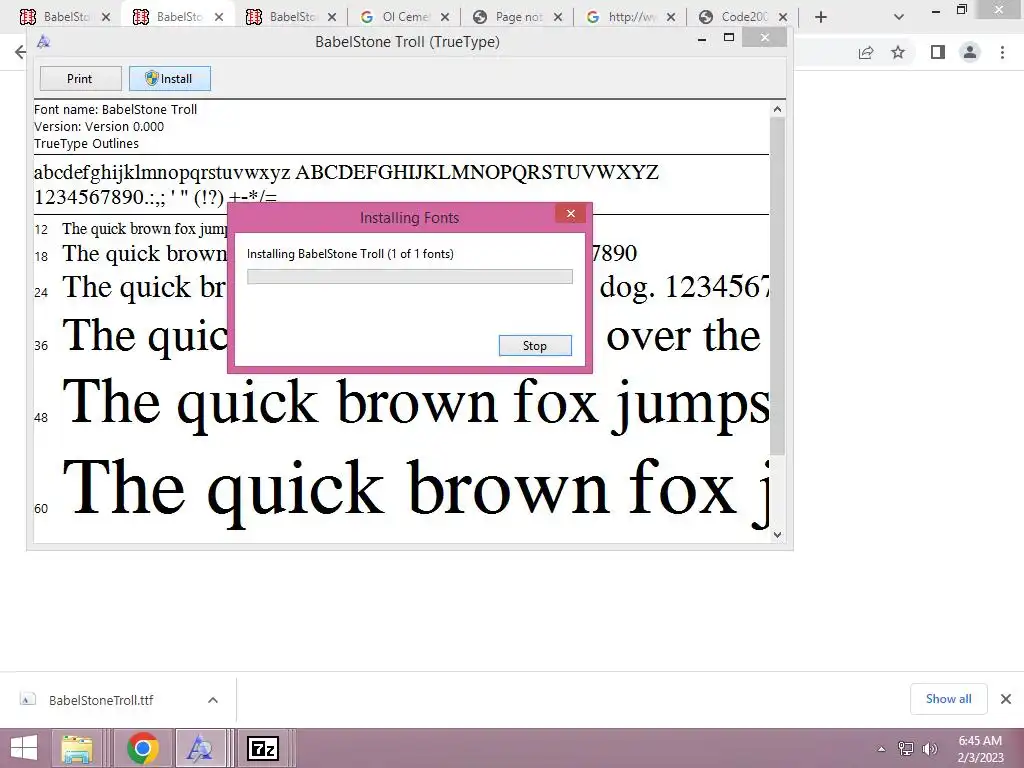Screen dimensions: 1024x768
Task: Click Chrome icon in taskbar
Action: [142, 748]
